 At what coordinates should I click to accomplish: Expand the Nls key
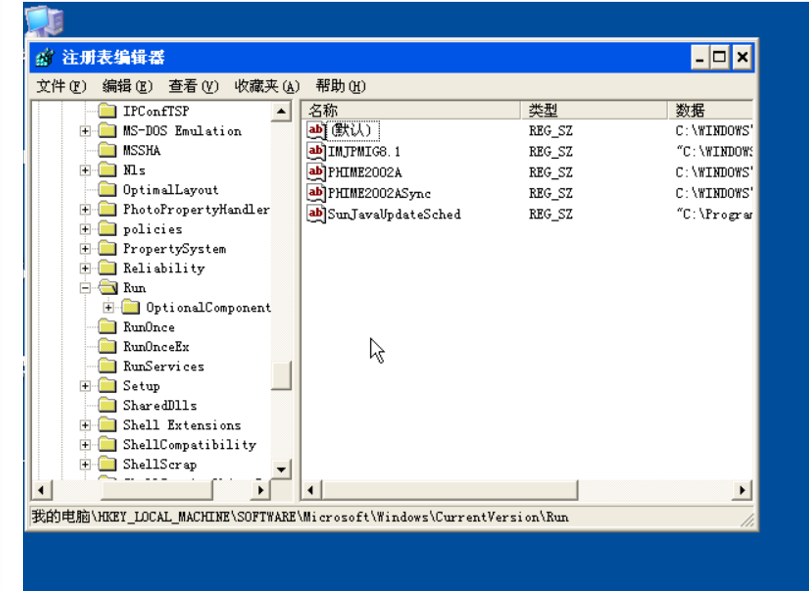pyautogui.click(x=85, y=170)
